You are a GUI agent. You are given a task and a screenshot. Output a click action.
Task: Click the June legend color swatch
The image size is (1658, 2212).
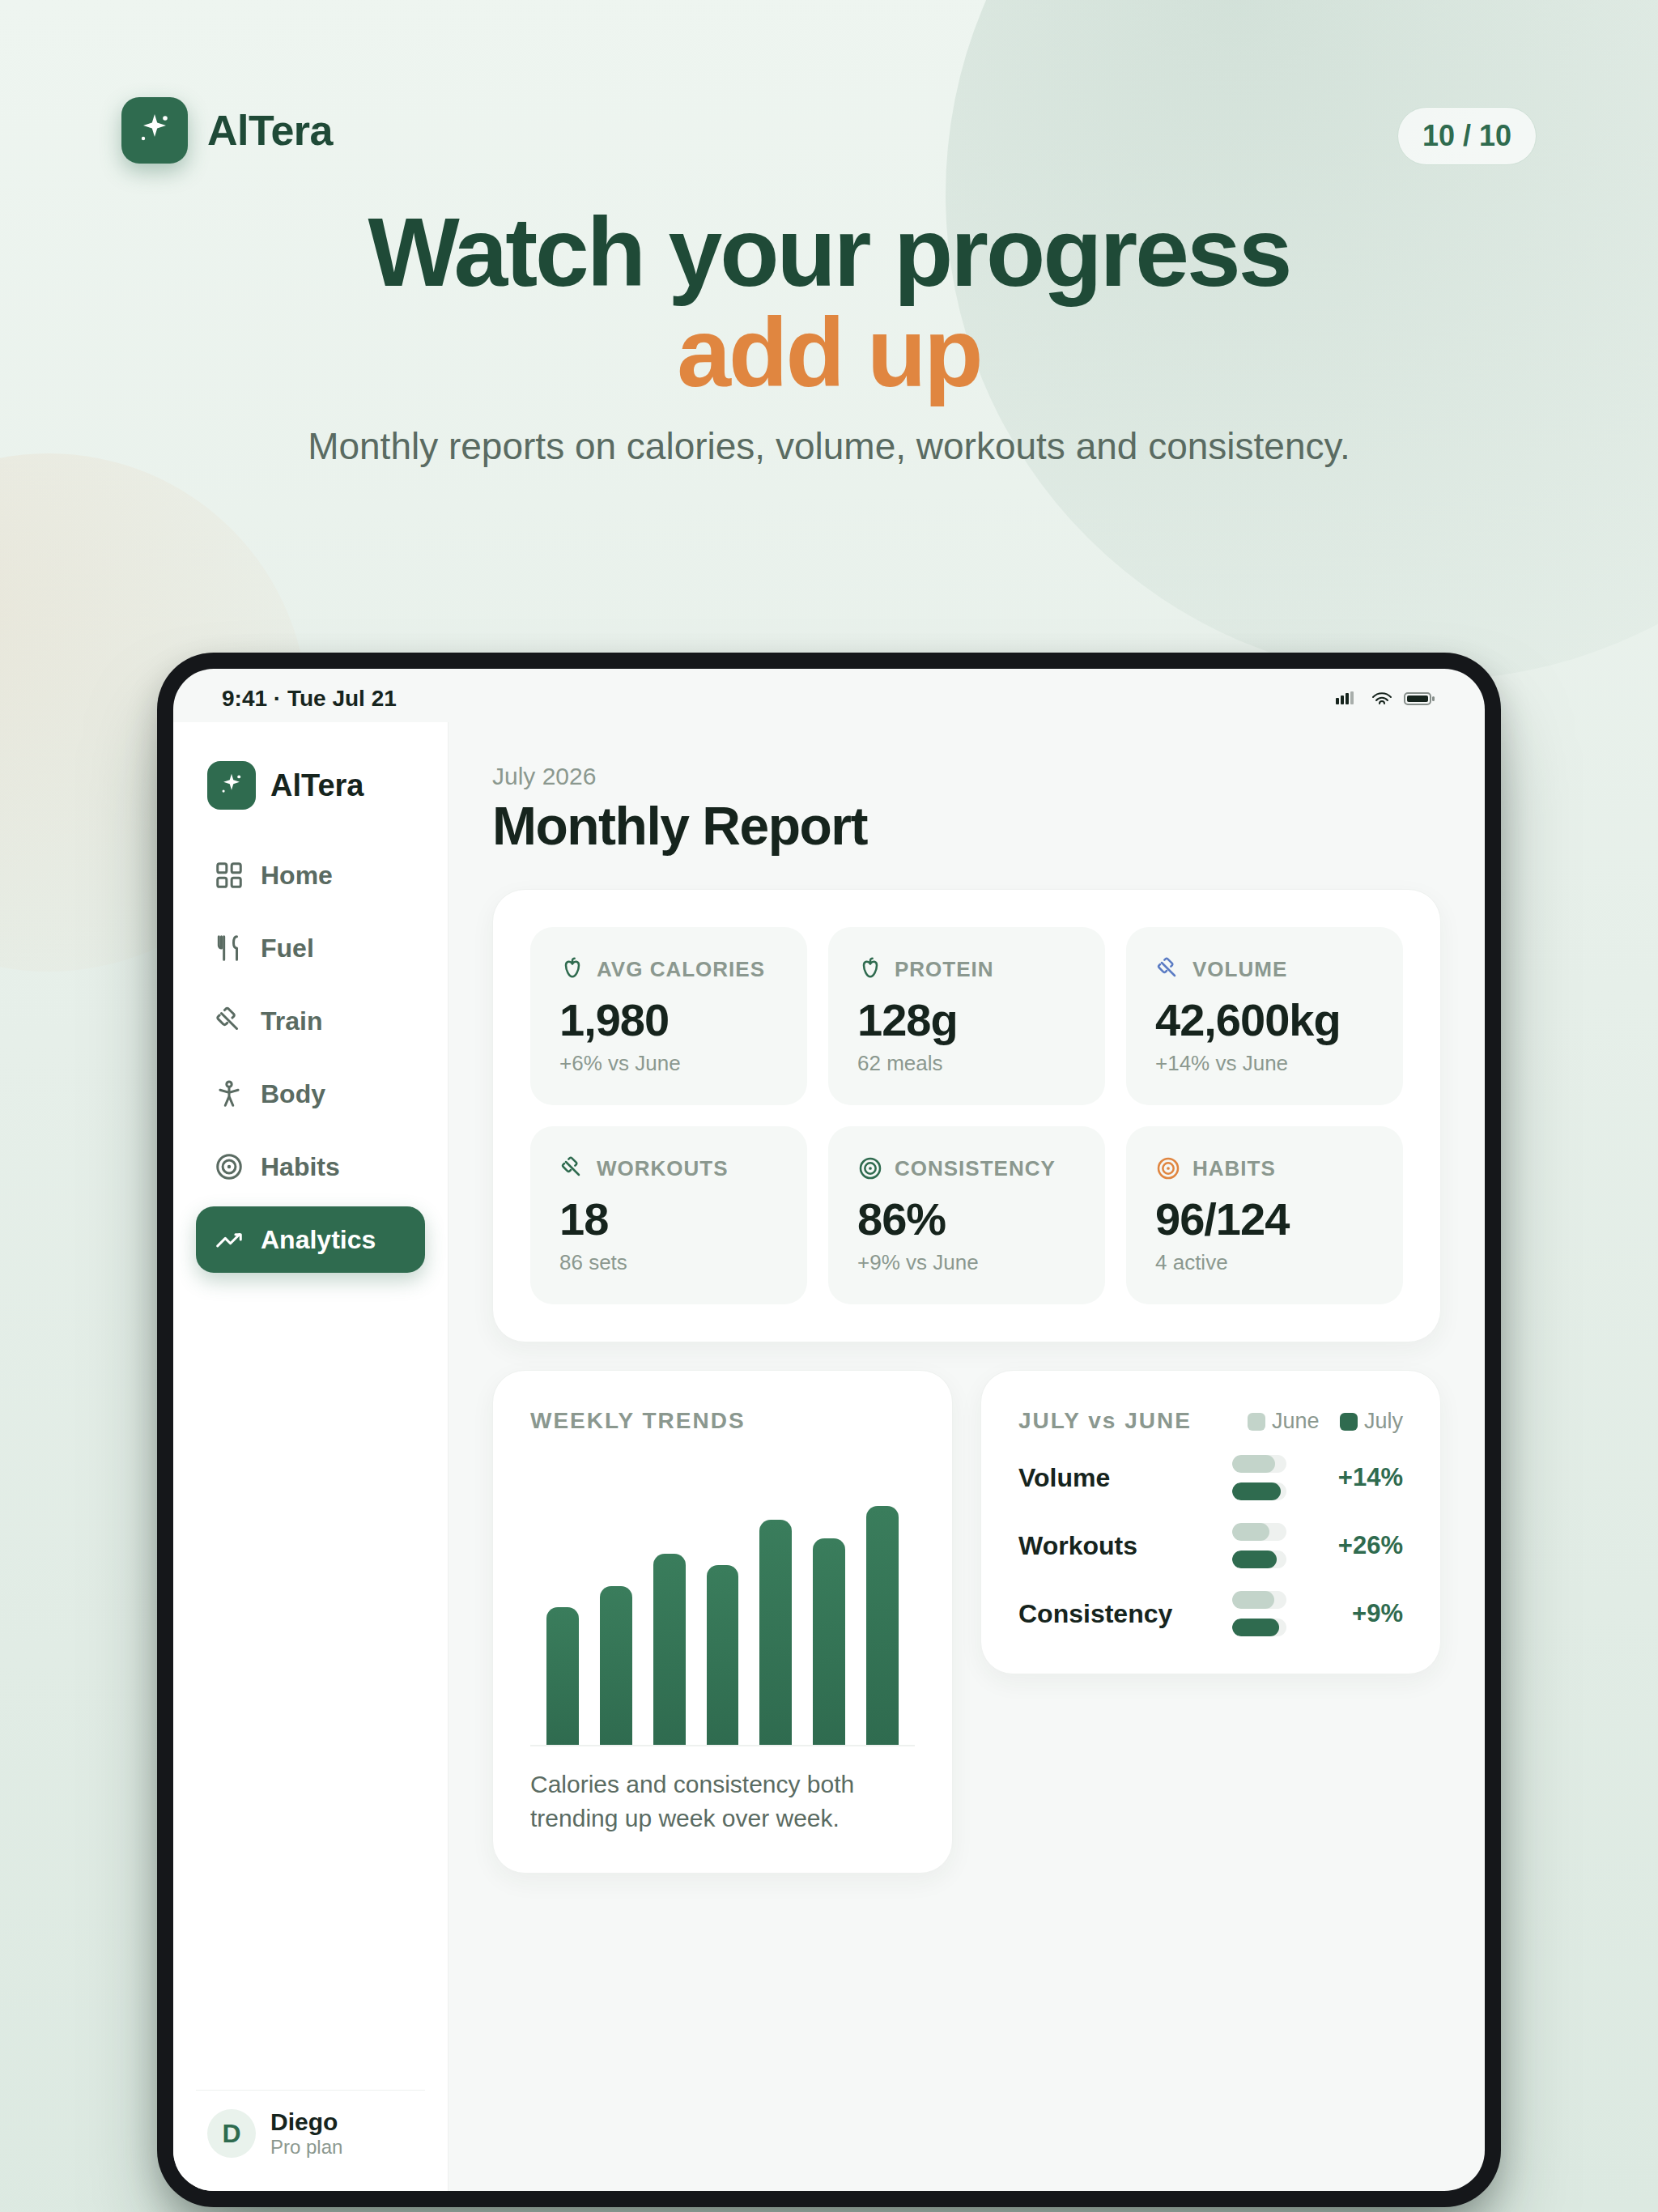click(1256, 1421)
